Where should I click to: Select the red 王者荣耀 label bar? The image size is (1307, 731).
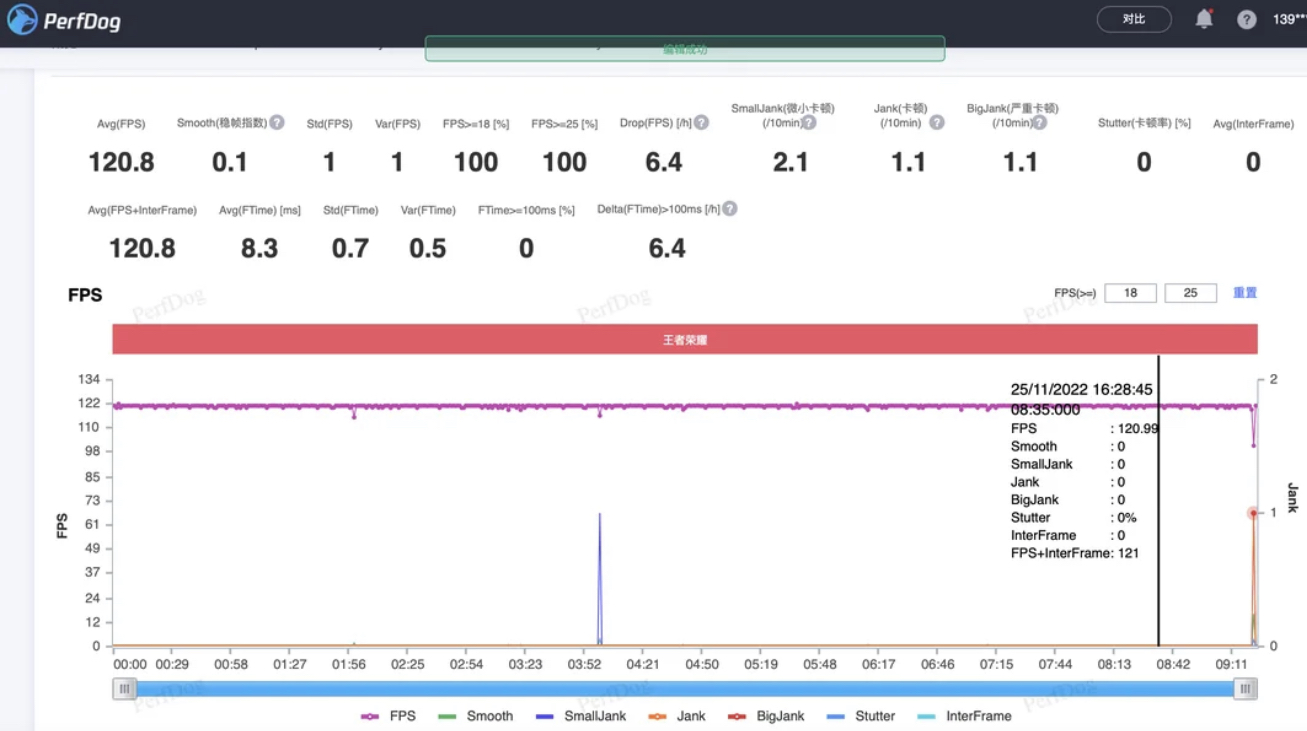[x=685, y=339]
